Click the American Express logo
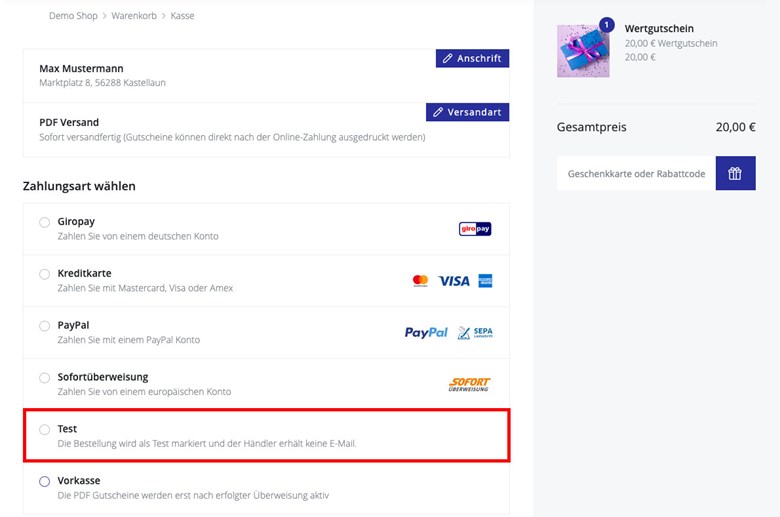 (x=485, y=281)
